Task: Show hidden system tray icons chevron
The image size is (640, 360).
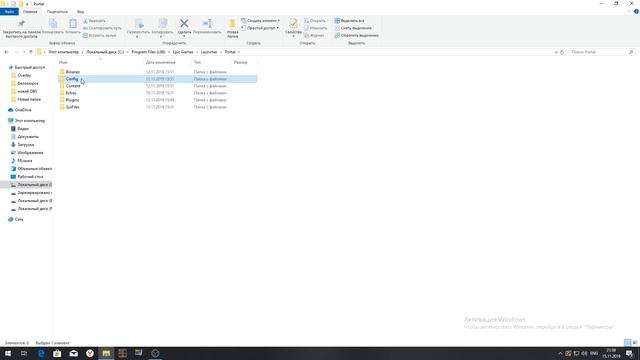Action: (x=560, y=353)
